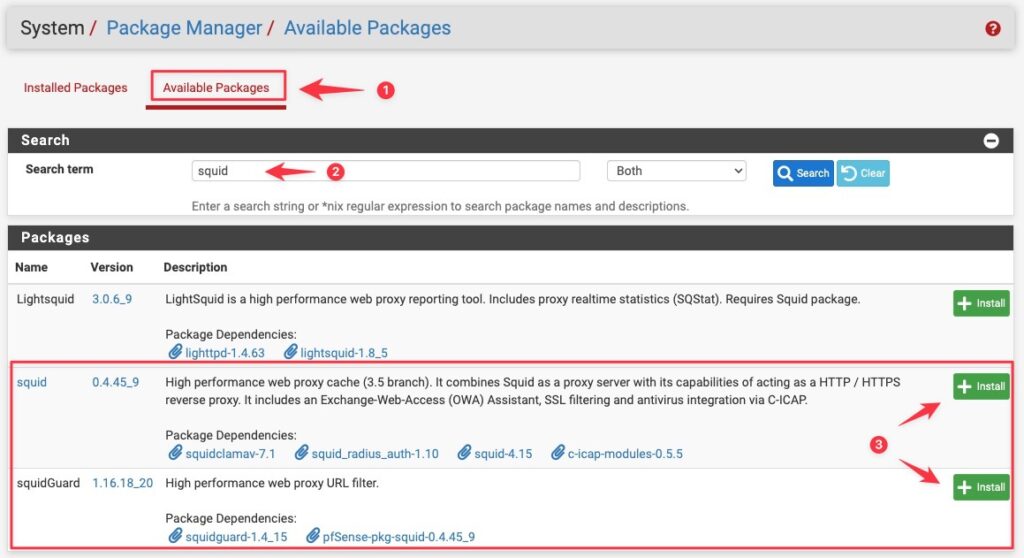Screen dimensions: 1024x558
Task: Click the Packages panel heading
Action: pos(55,237)
